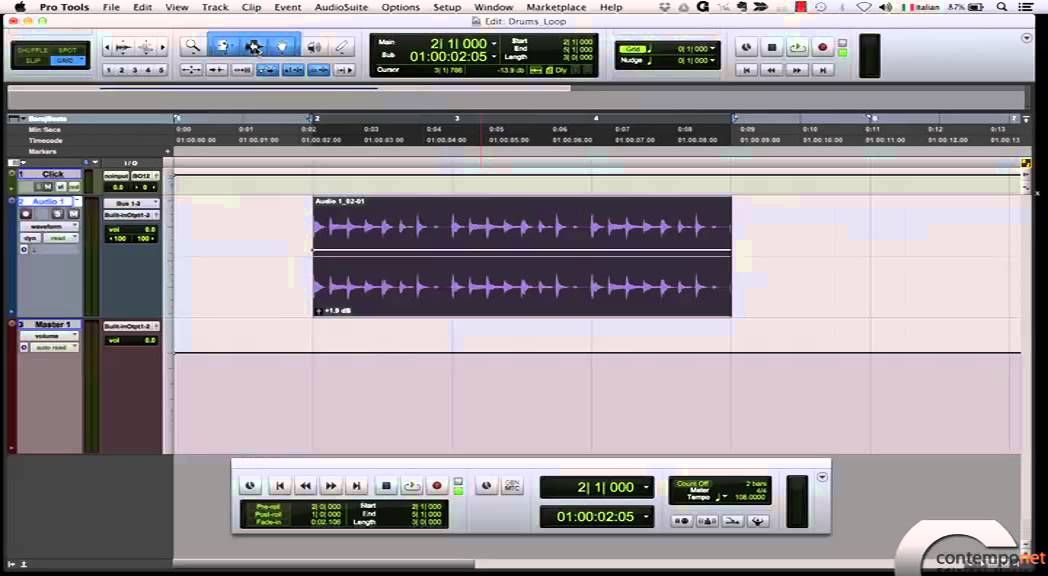The width and height of the screenshot is (1048, 576).
Task: Click Record in floating Transport window
Action: (x=437, y=486)
